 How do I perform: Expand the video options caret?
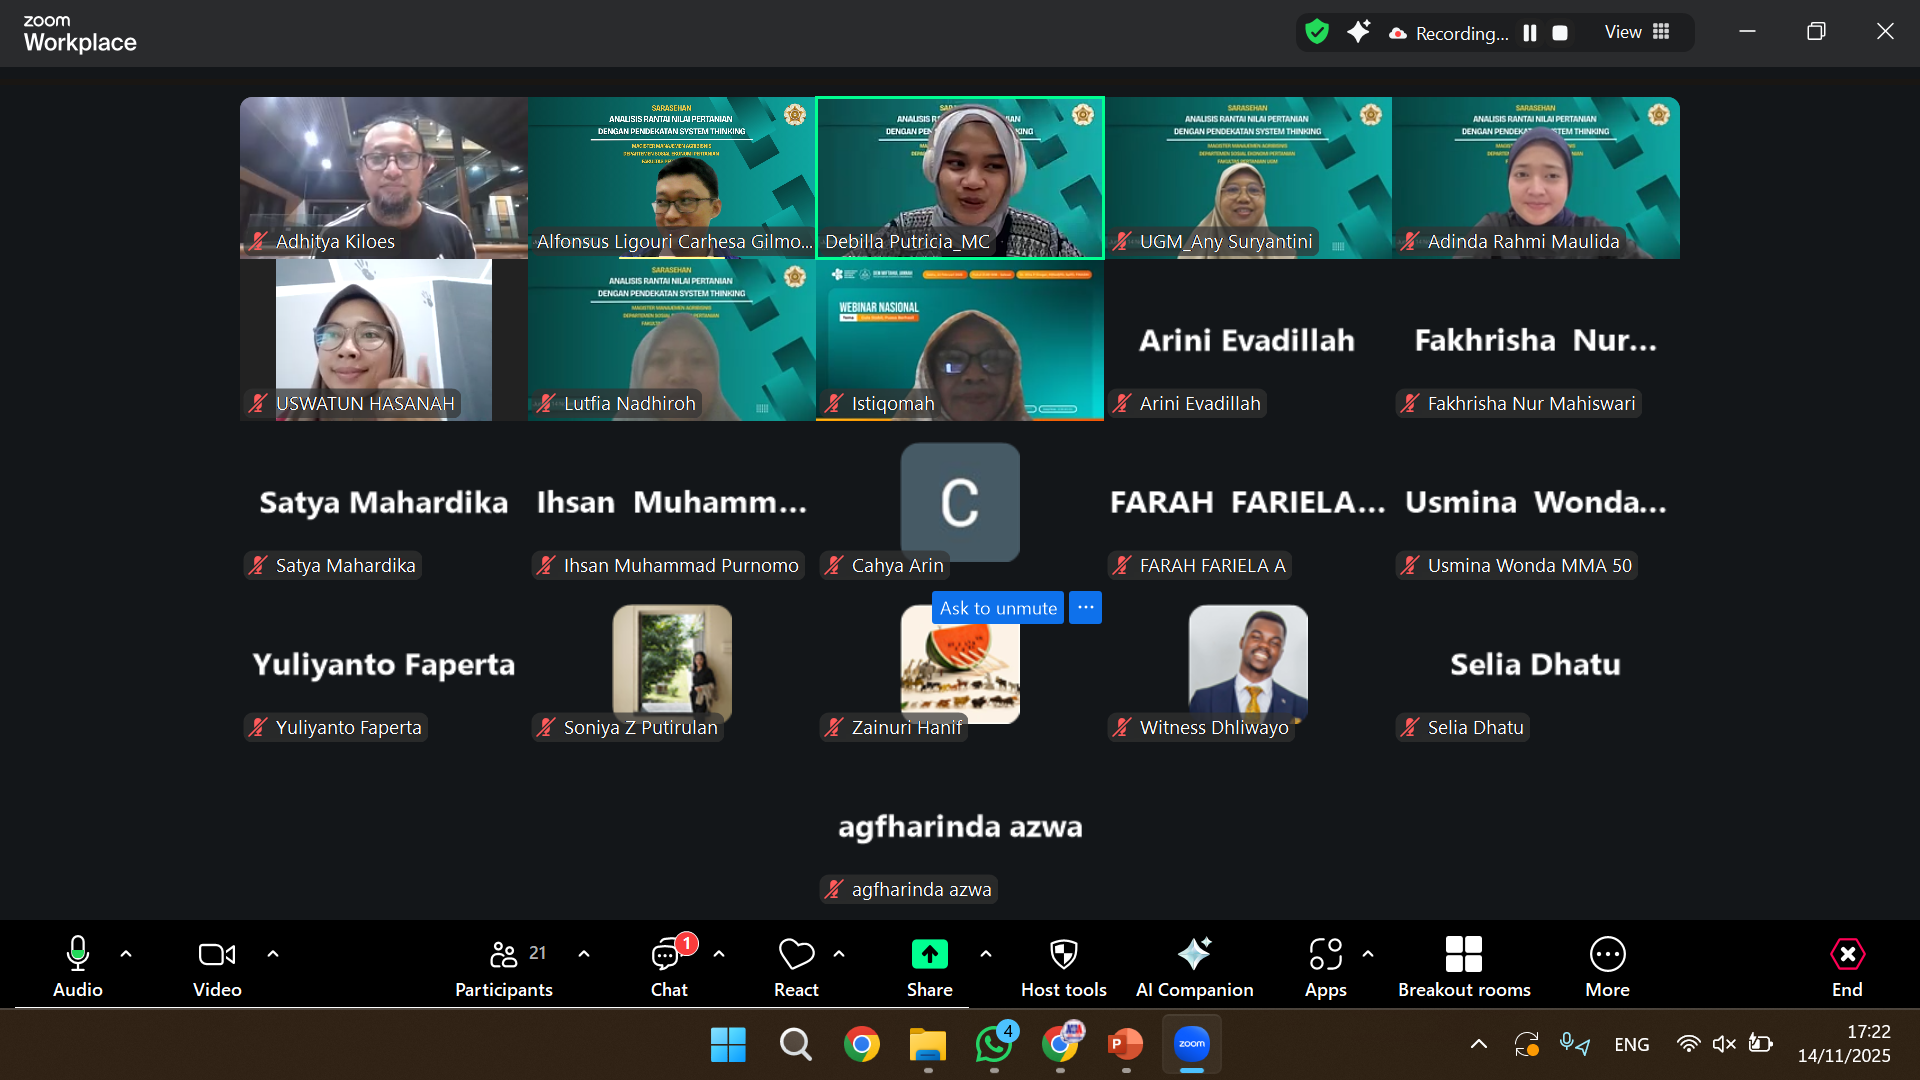(273, 954)
